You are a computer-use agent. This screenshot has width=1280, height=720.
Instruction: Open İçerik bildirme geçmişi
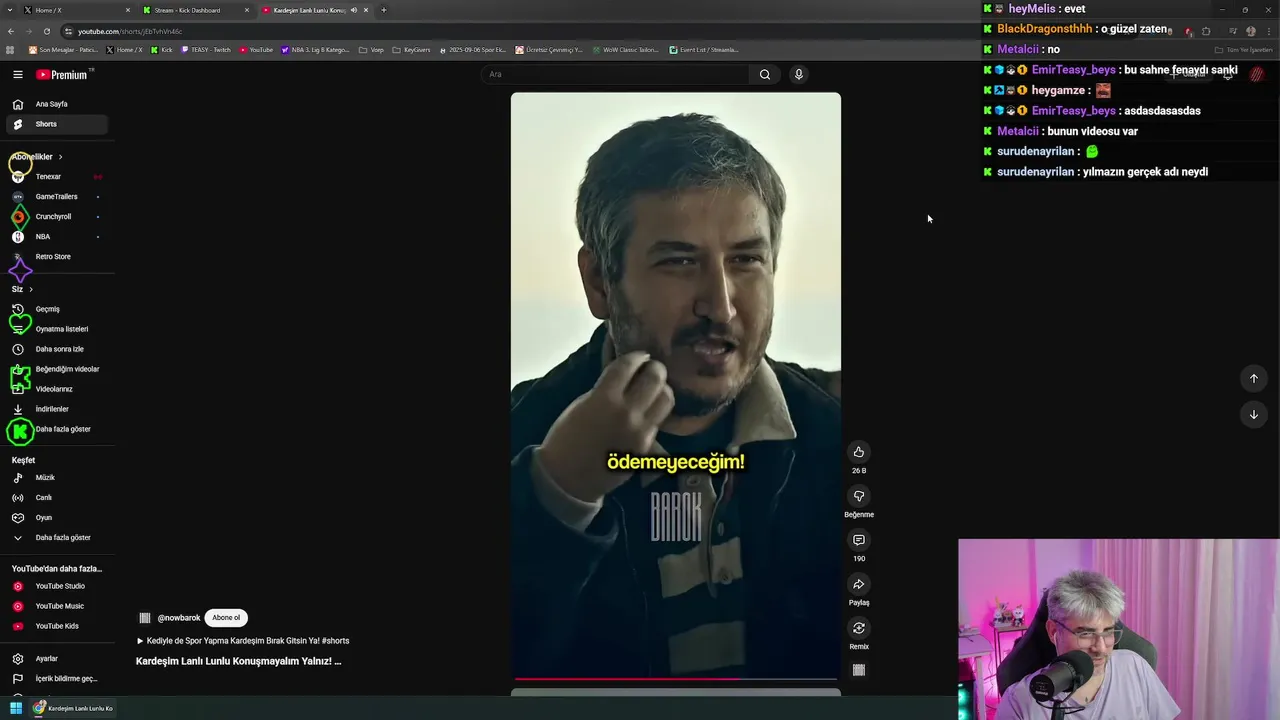tap(56, 679)
